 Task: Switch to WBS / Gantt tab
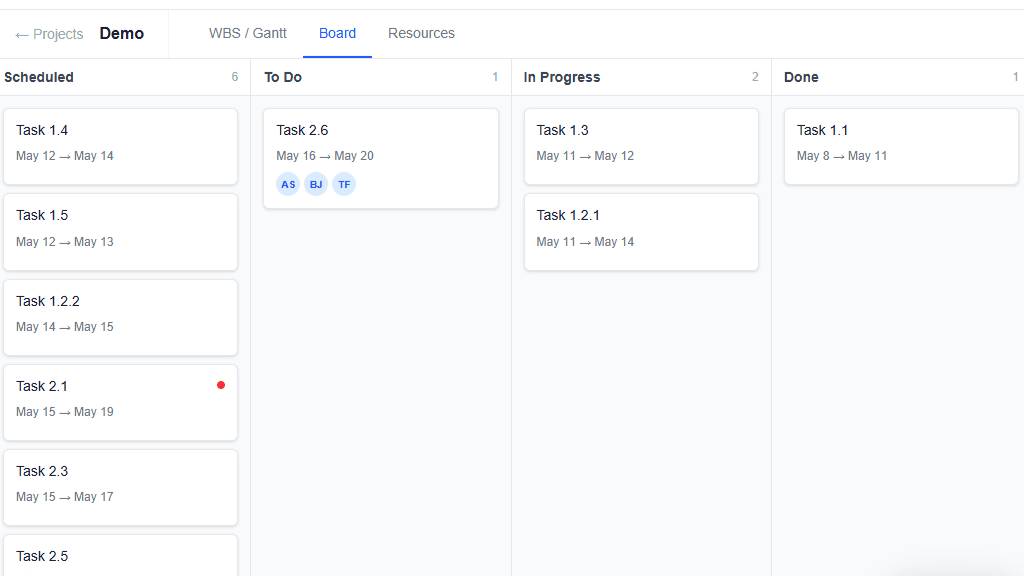(x=248, y=33)
